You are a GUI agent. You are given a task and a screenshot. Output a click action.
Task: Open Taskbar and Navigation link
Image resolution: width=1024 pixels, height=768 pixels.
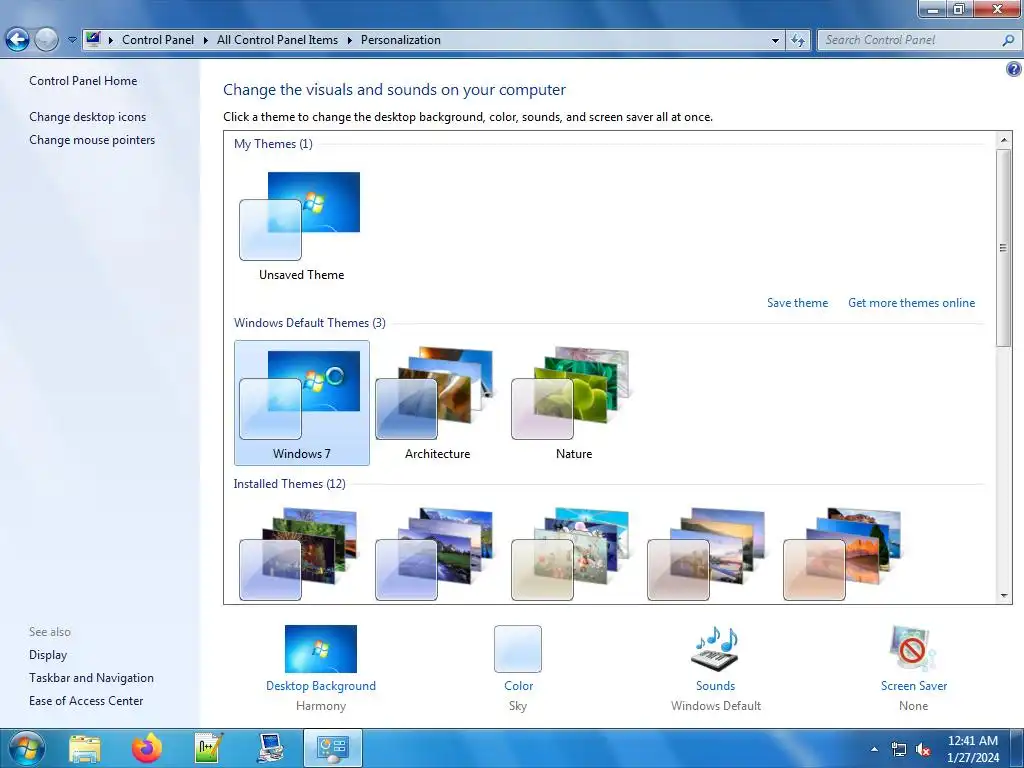(91, 678)
